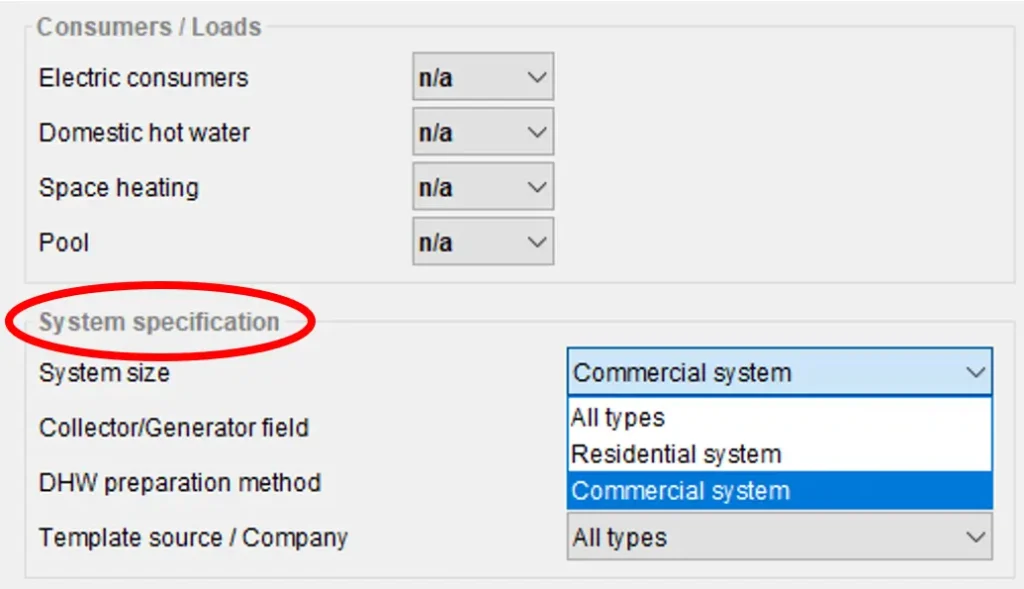The height and width of the screenshot is (589, 1024).
Task: Click the Space heating label
Action: pyautogui.click(x=118, y=188)
